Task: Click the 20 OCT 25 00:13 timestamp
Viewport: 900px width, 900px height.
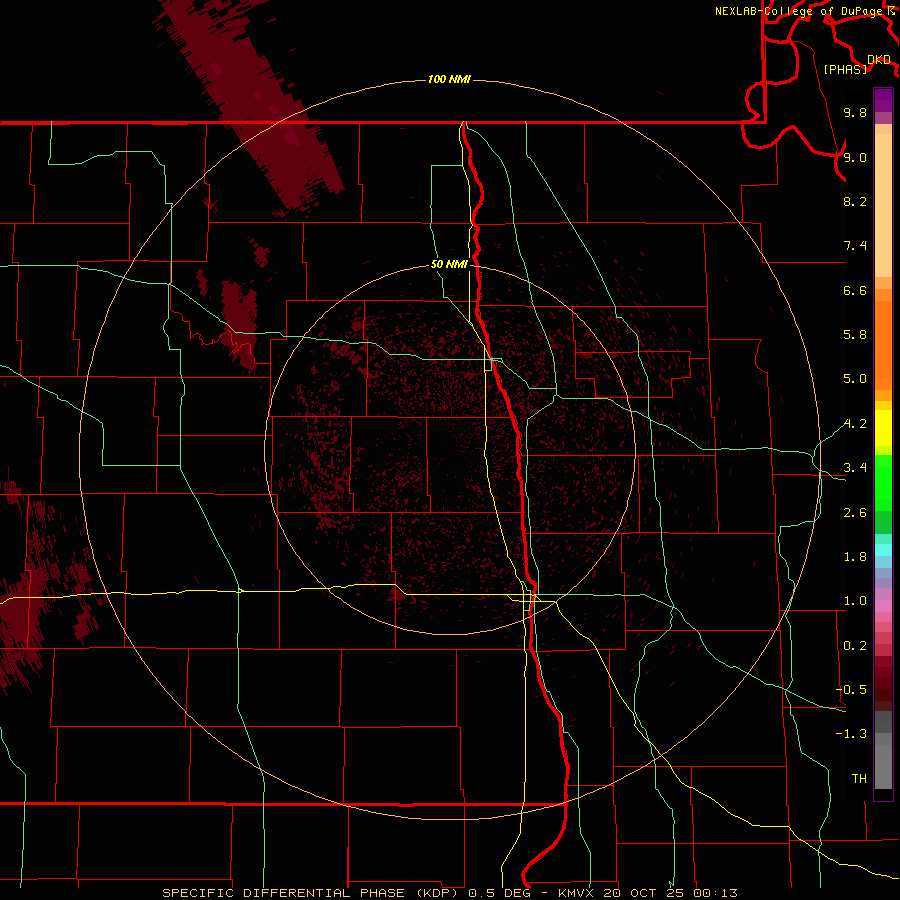Action: [670, 893]
